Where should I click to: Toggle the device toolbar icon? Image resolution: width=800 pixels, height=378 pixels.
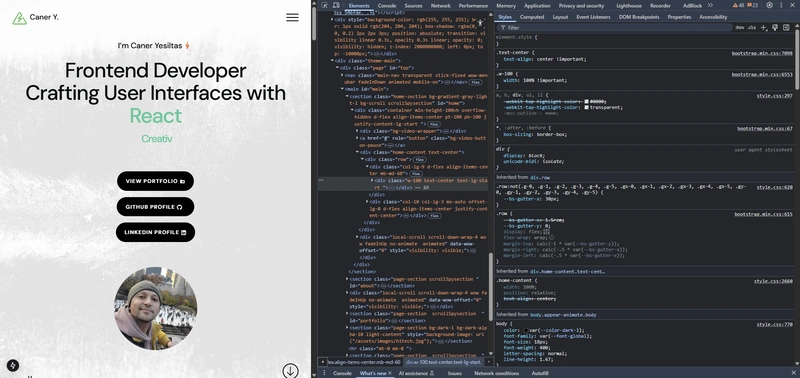click(336, 6)
